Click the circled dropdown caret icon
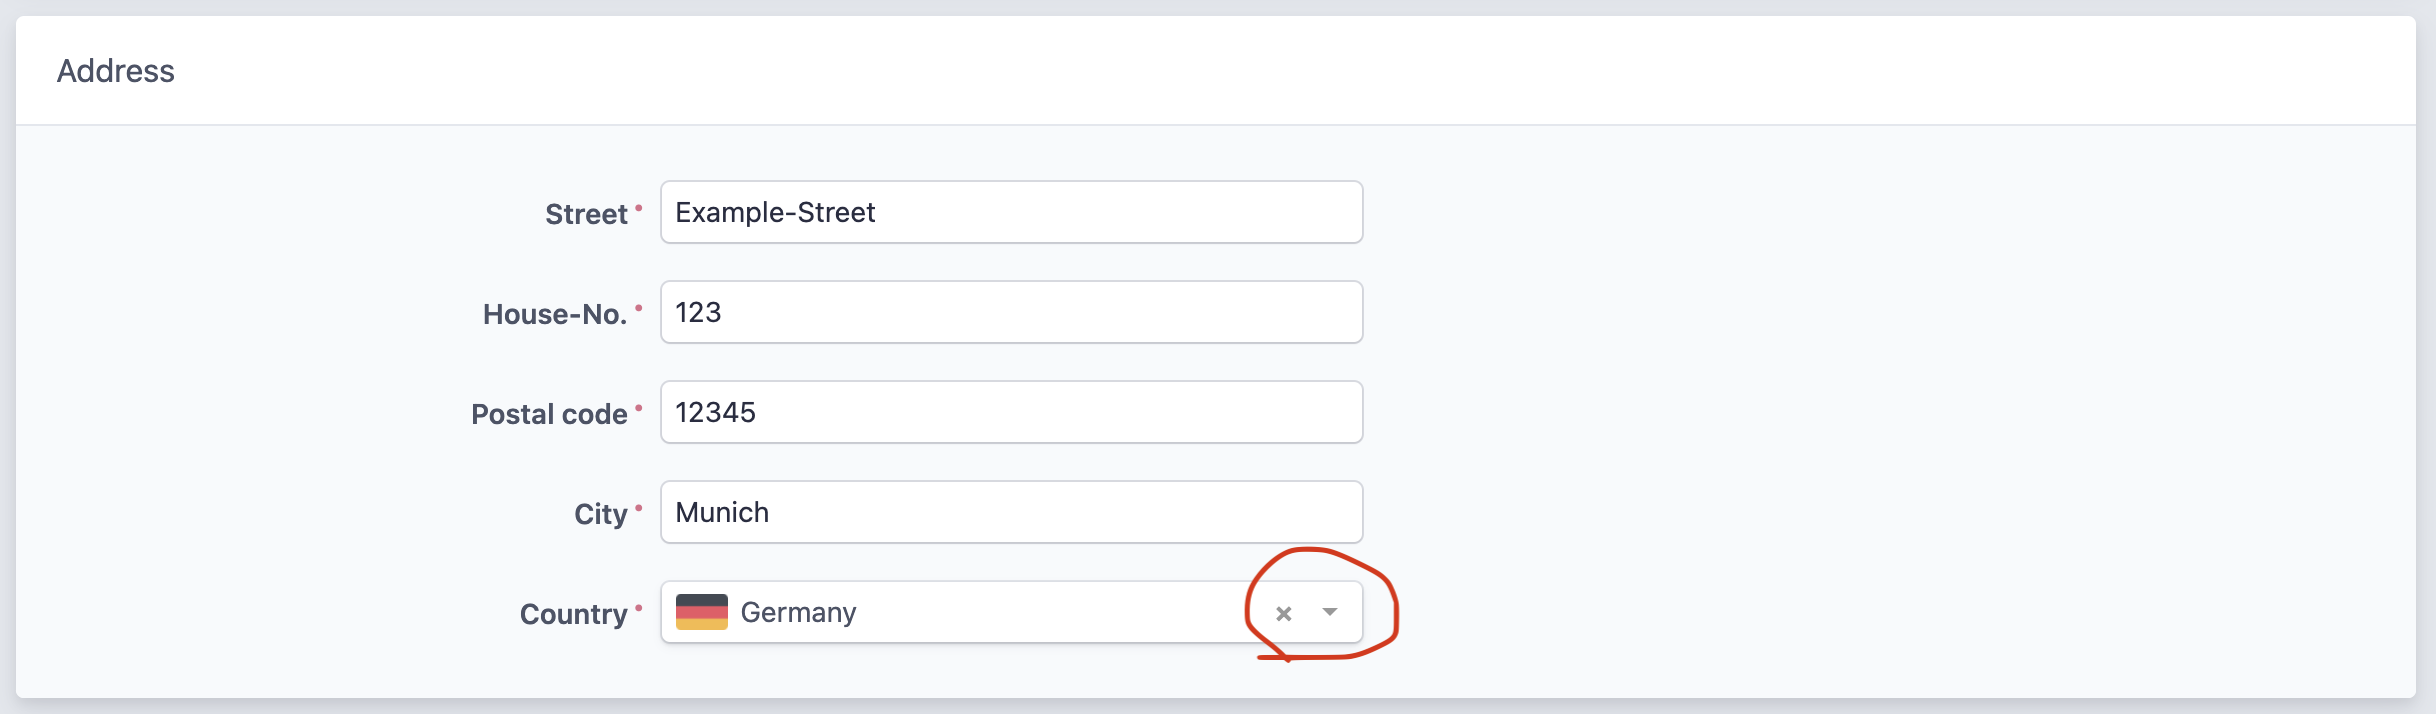 click(1330, 612)
